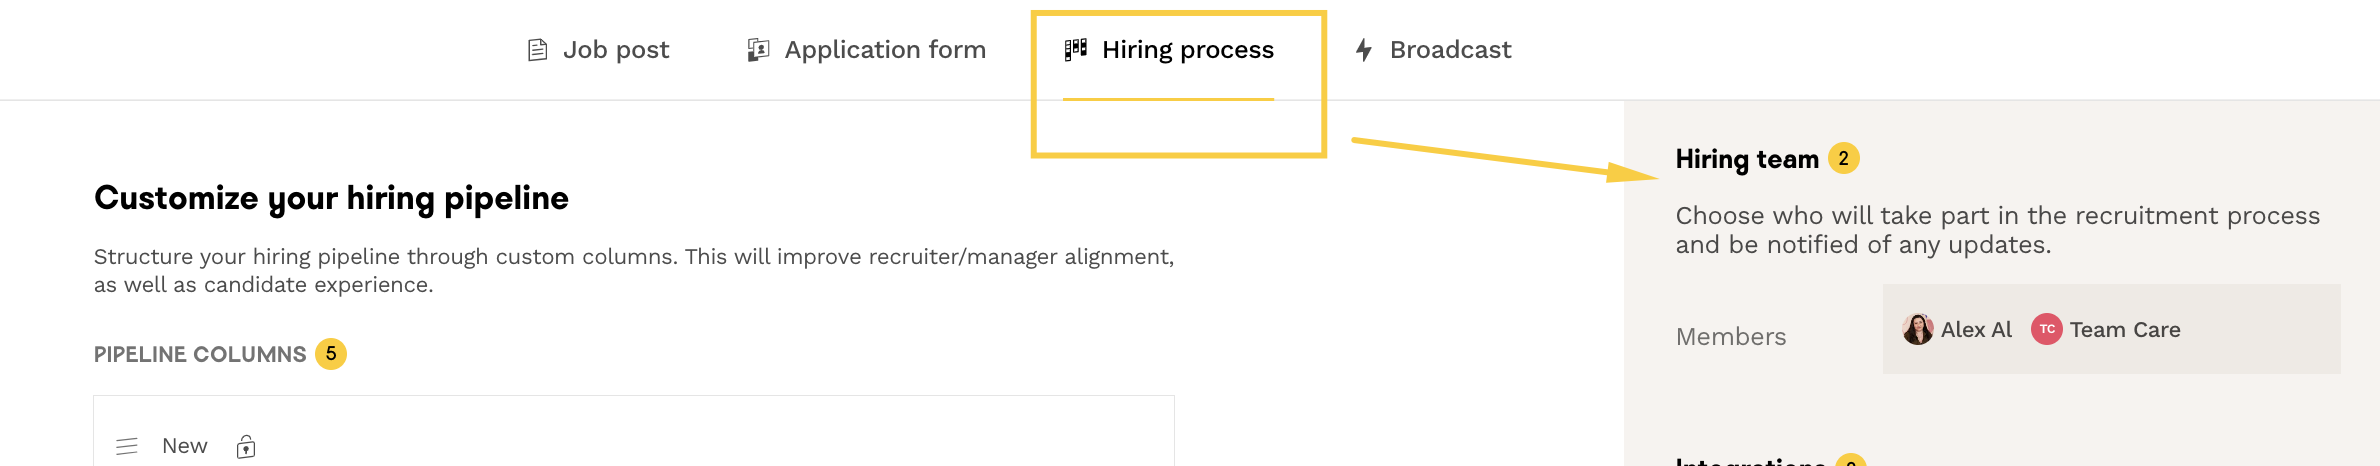Click the Hiring team count badge
Image resolution: width=2380 pixels, height=466 pixels.
point(1843,158)
